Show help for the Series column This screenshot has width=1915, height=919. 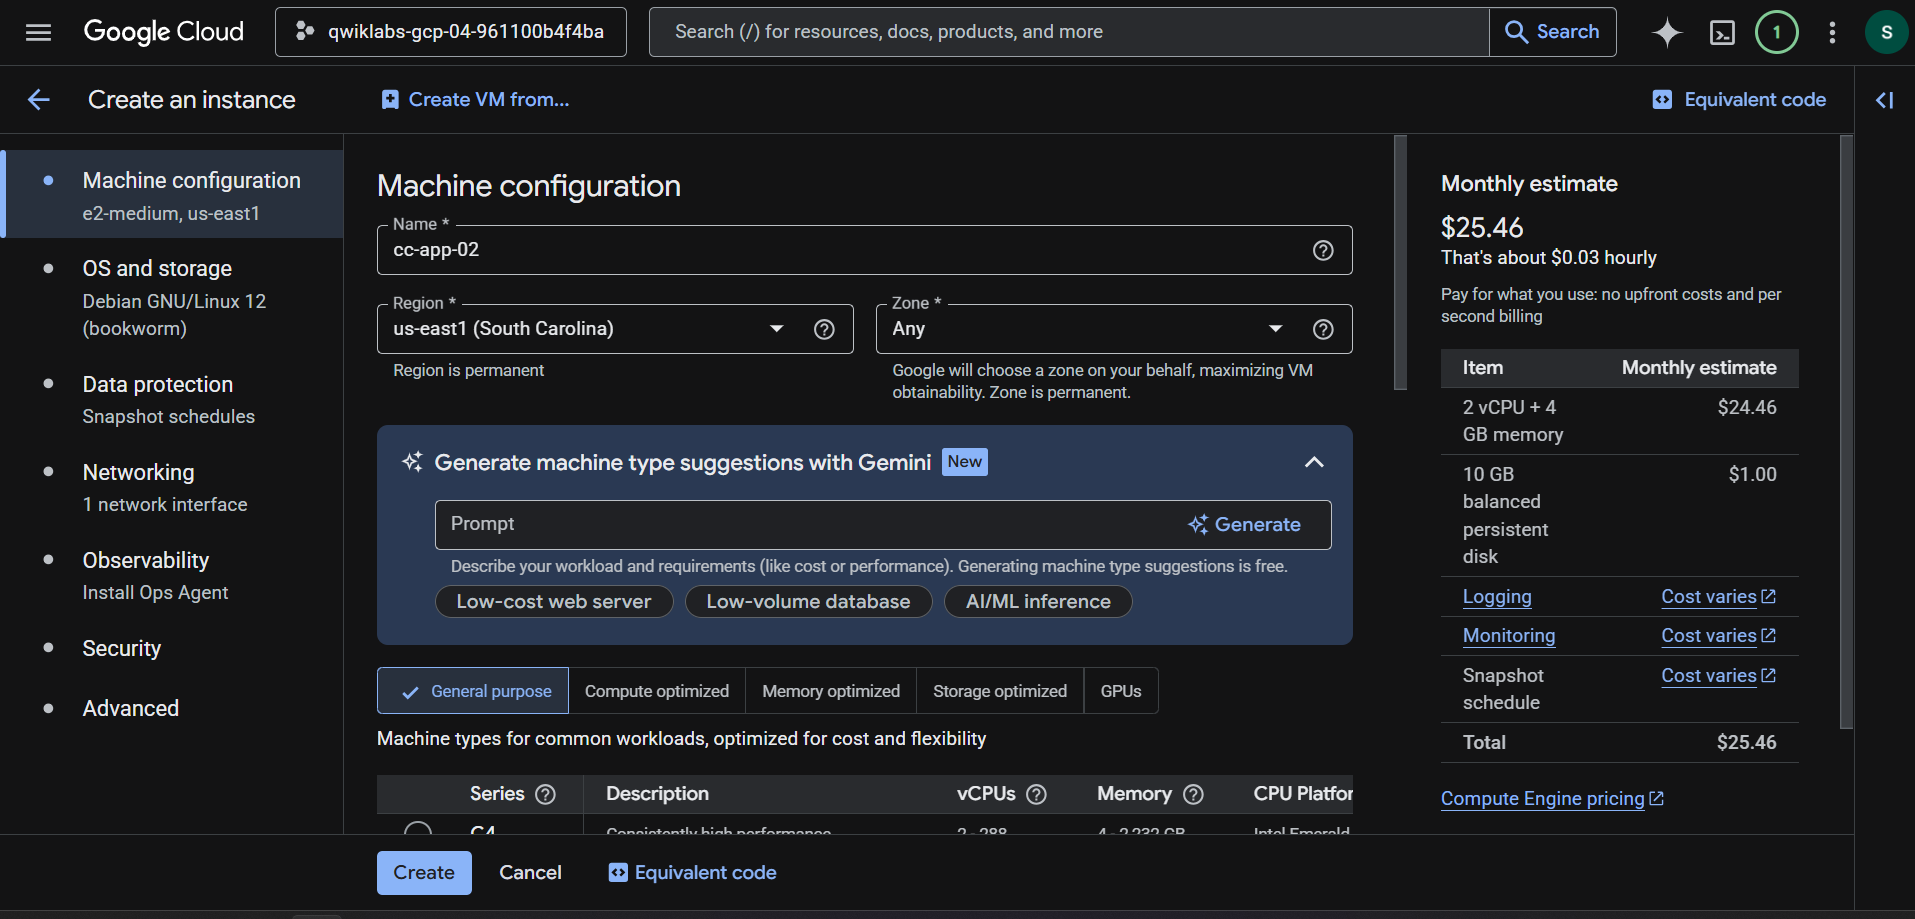545,794
